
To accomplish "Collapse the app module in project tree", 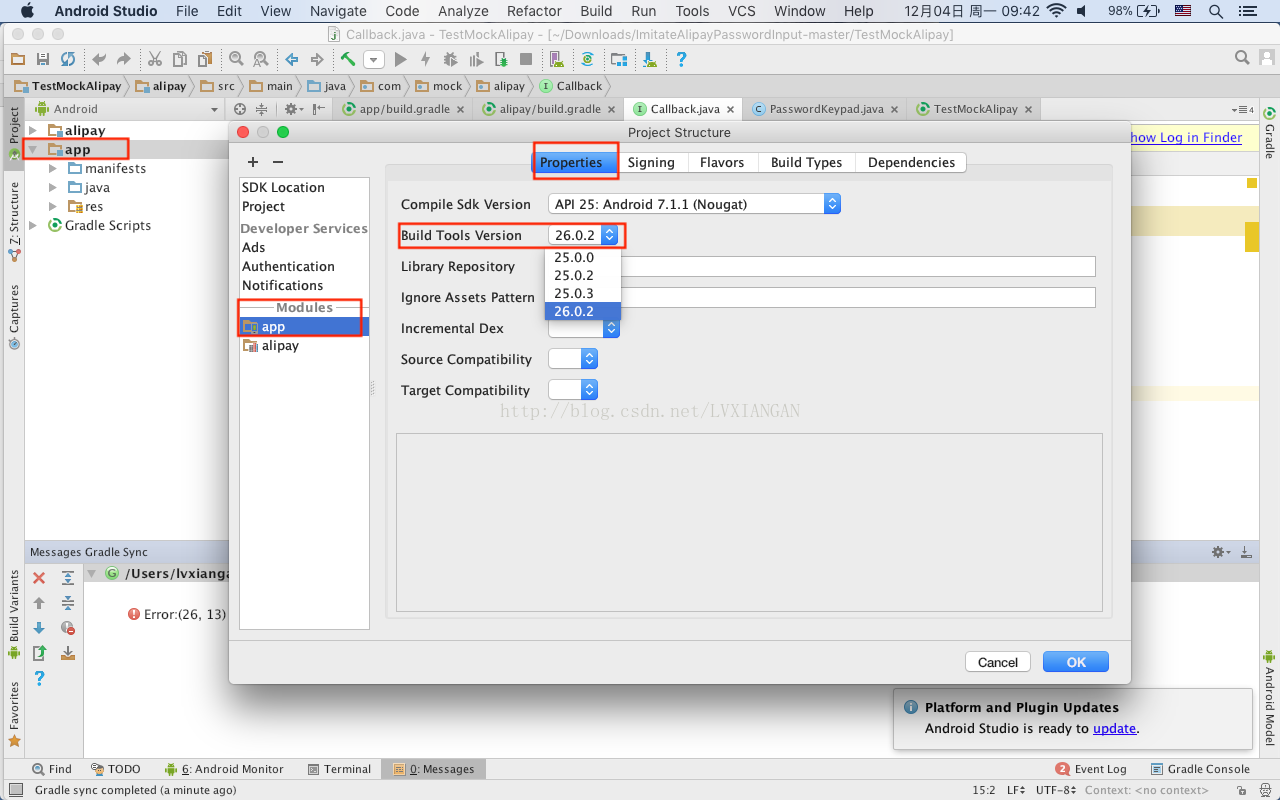I will pos(33,150).
